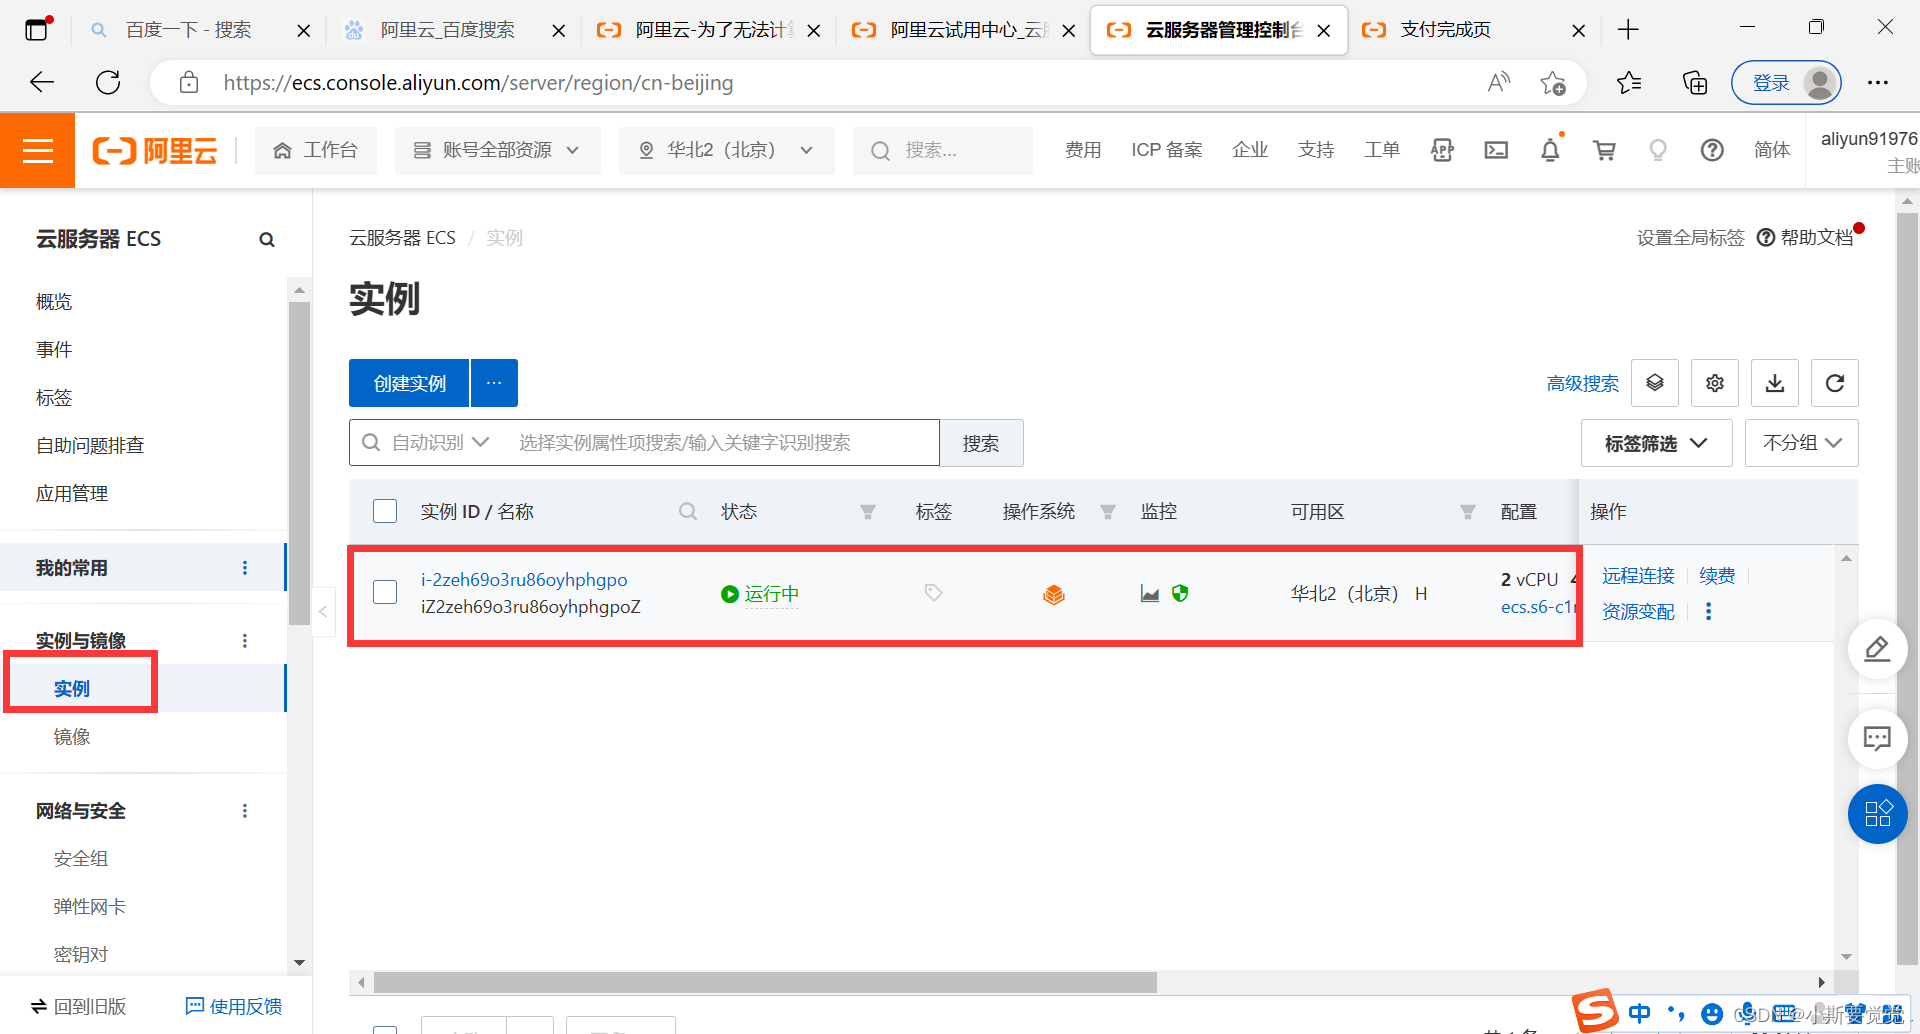Open 应用管理 in sidebar
The image size is (1920, 1034).
[x=72, y=494]
